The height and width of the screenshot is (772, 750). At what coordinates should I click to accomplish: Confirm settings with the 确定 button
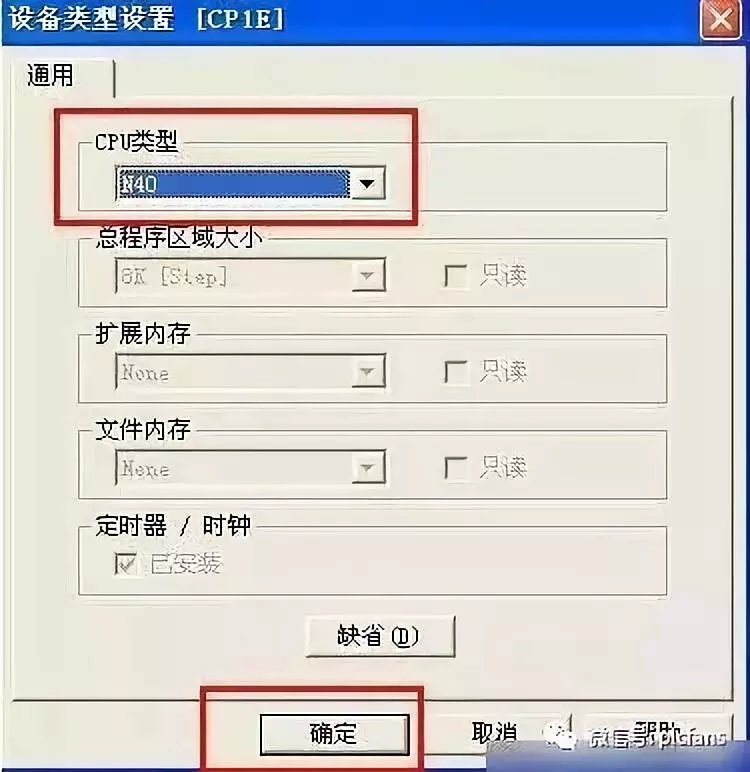tap(334, 734)
